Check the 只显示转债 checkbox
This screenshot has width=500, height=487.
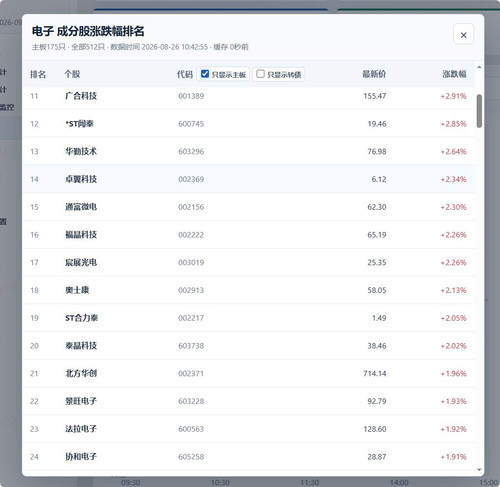coord(260,74)
